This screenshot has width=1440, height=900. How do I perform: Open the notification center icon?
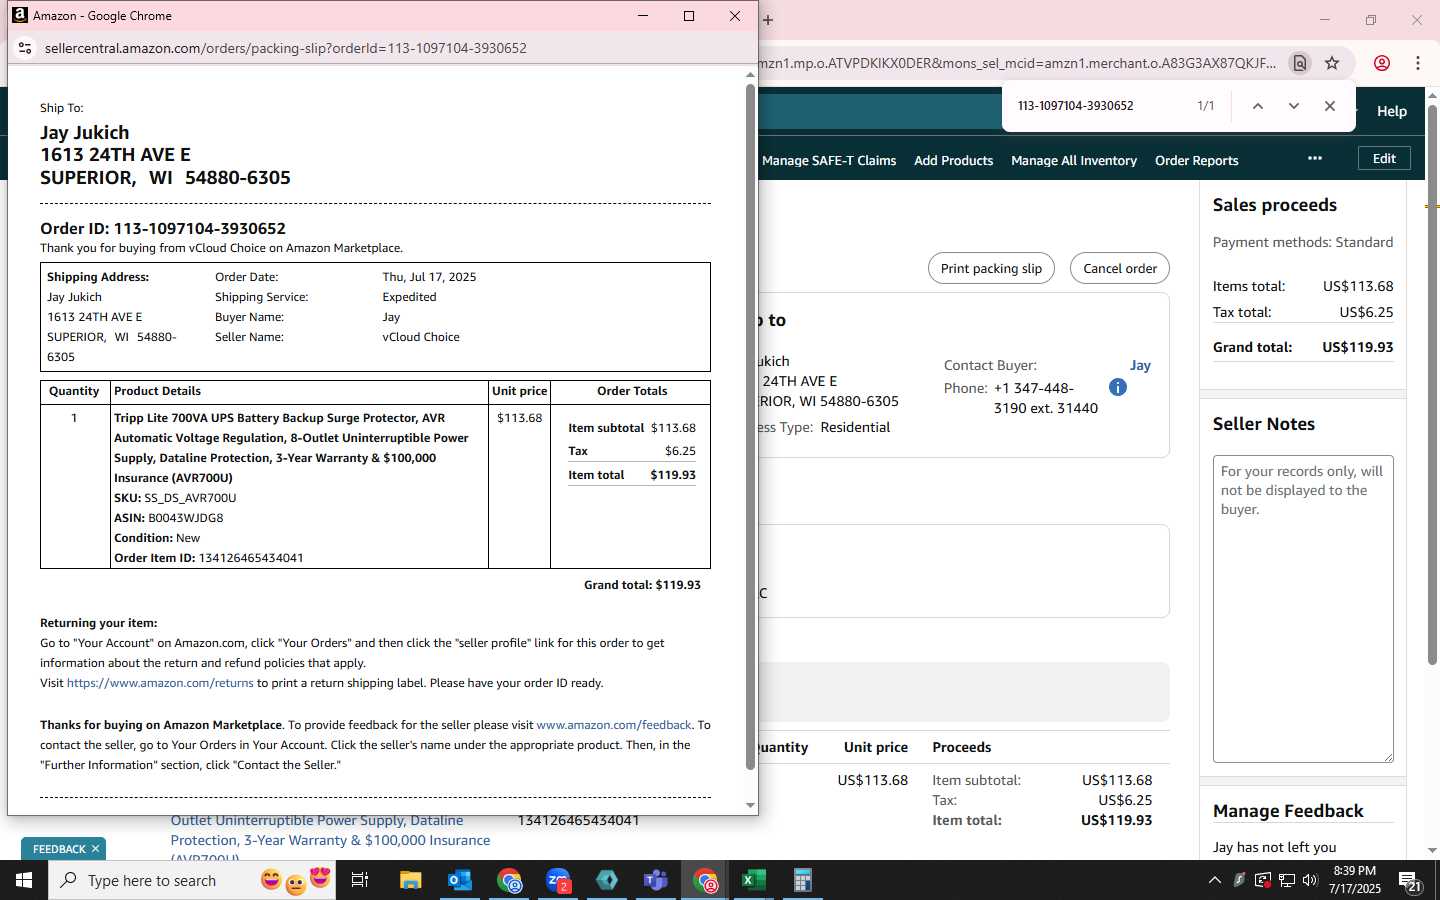[1410, 881]
